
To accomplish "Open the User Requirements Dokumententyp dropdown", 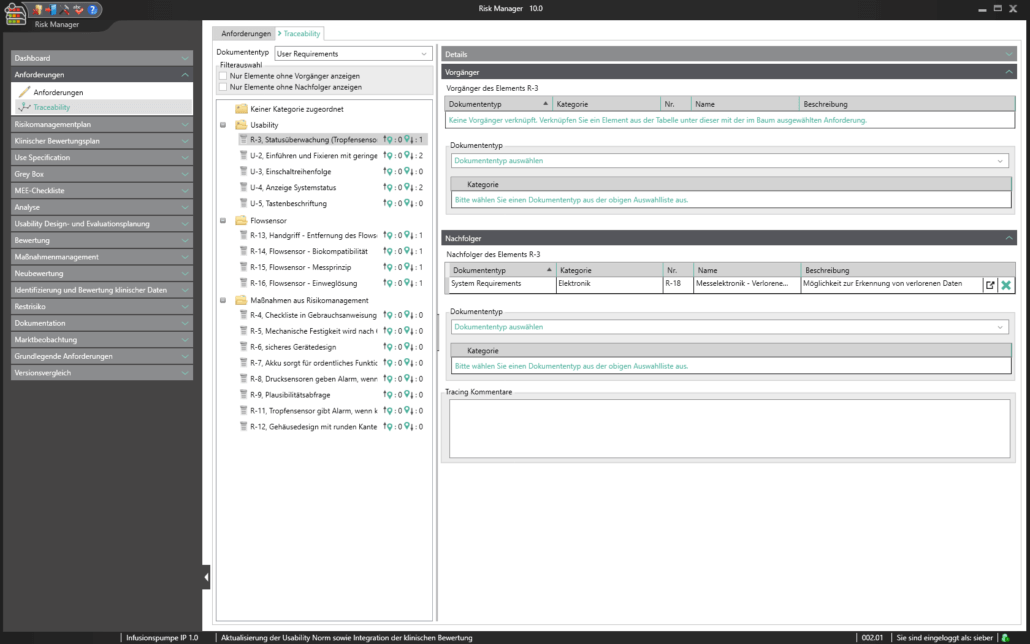I will coord(353,54).
